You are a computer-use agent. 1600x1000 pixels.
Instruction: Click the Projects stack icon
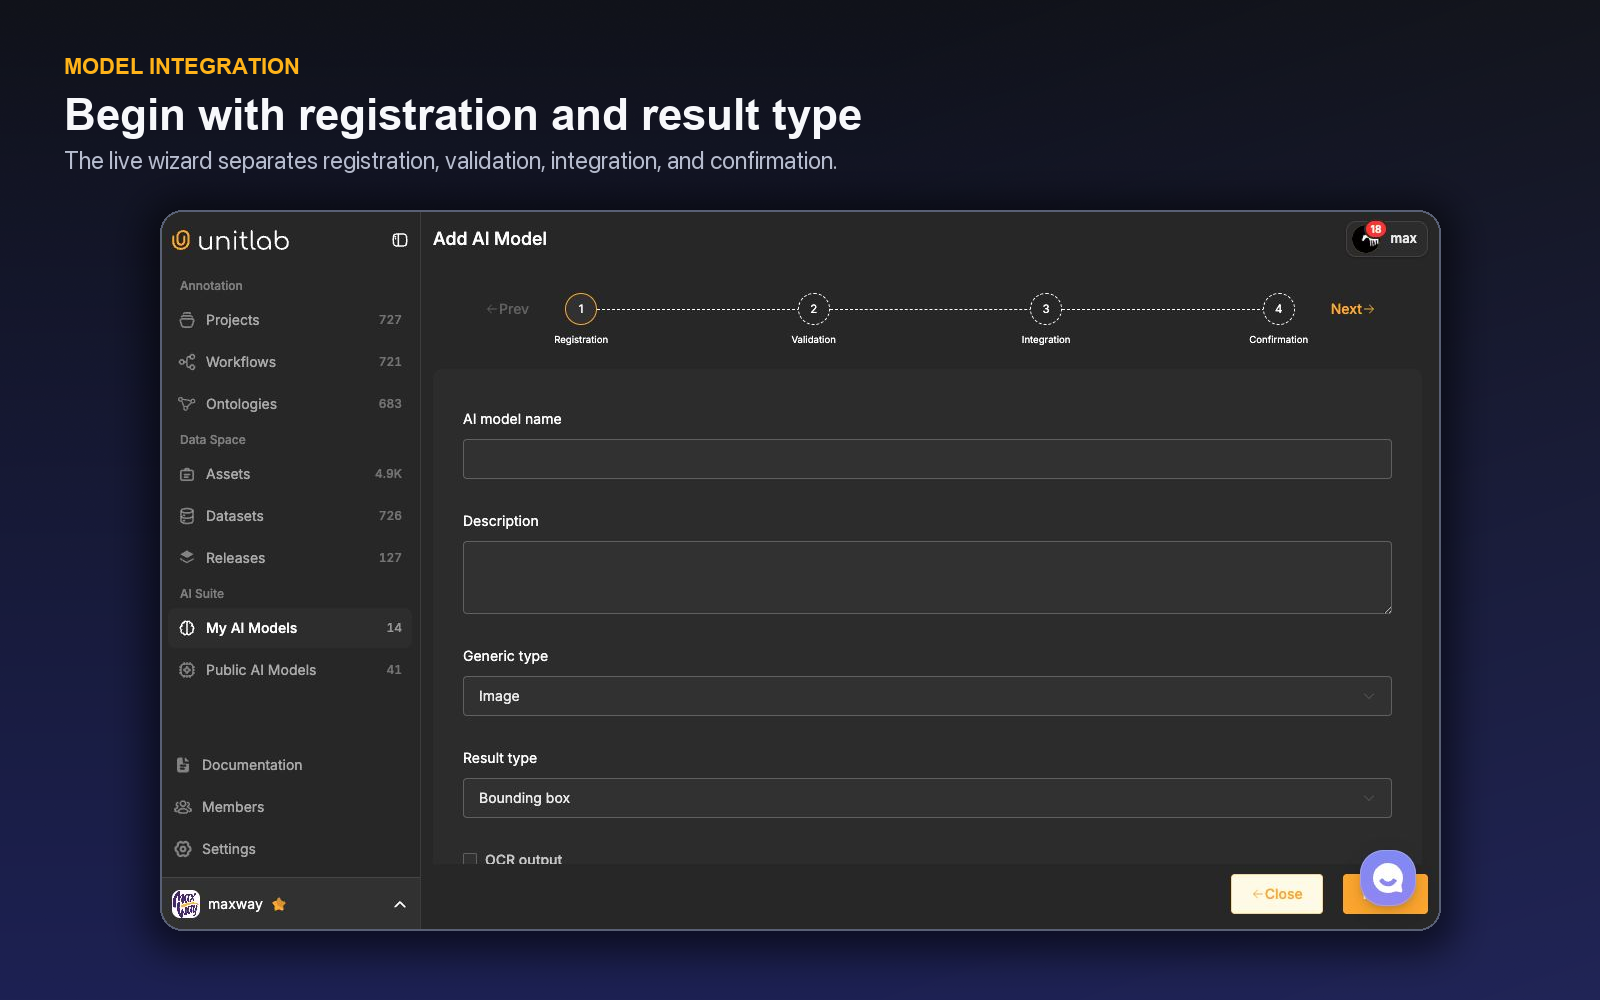187,320
